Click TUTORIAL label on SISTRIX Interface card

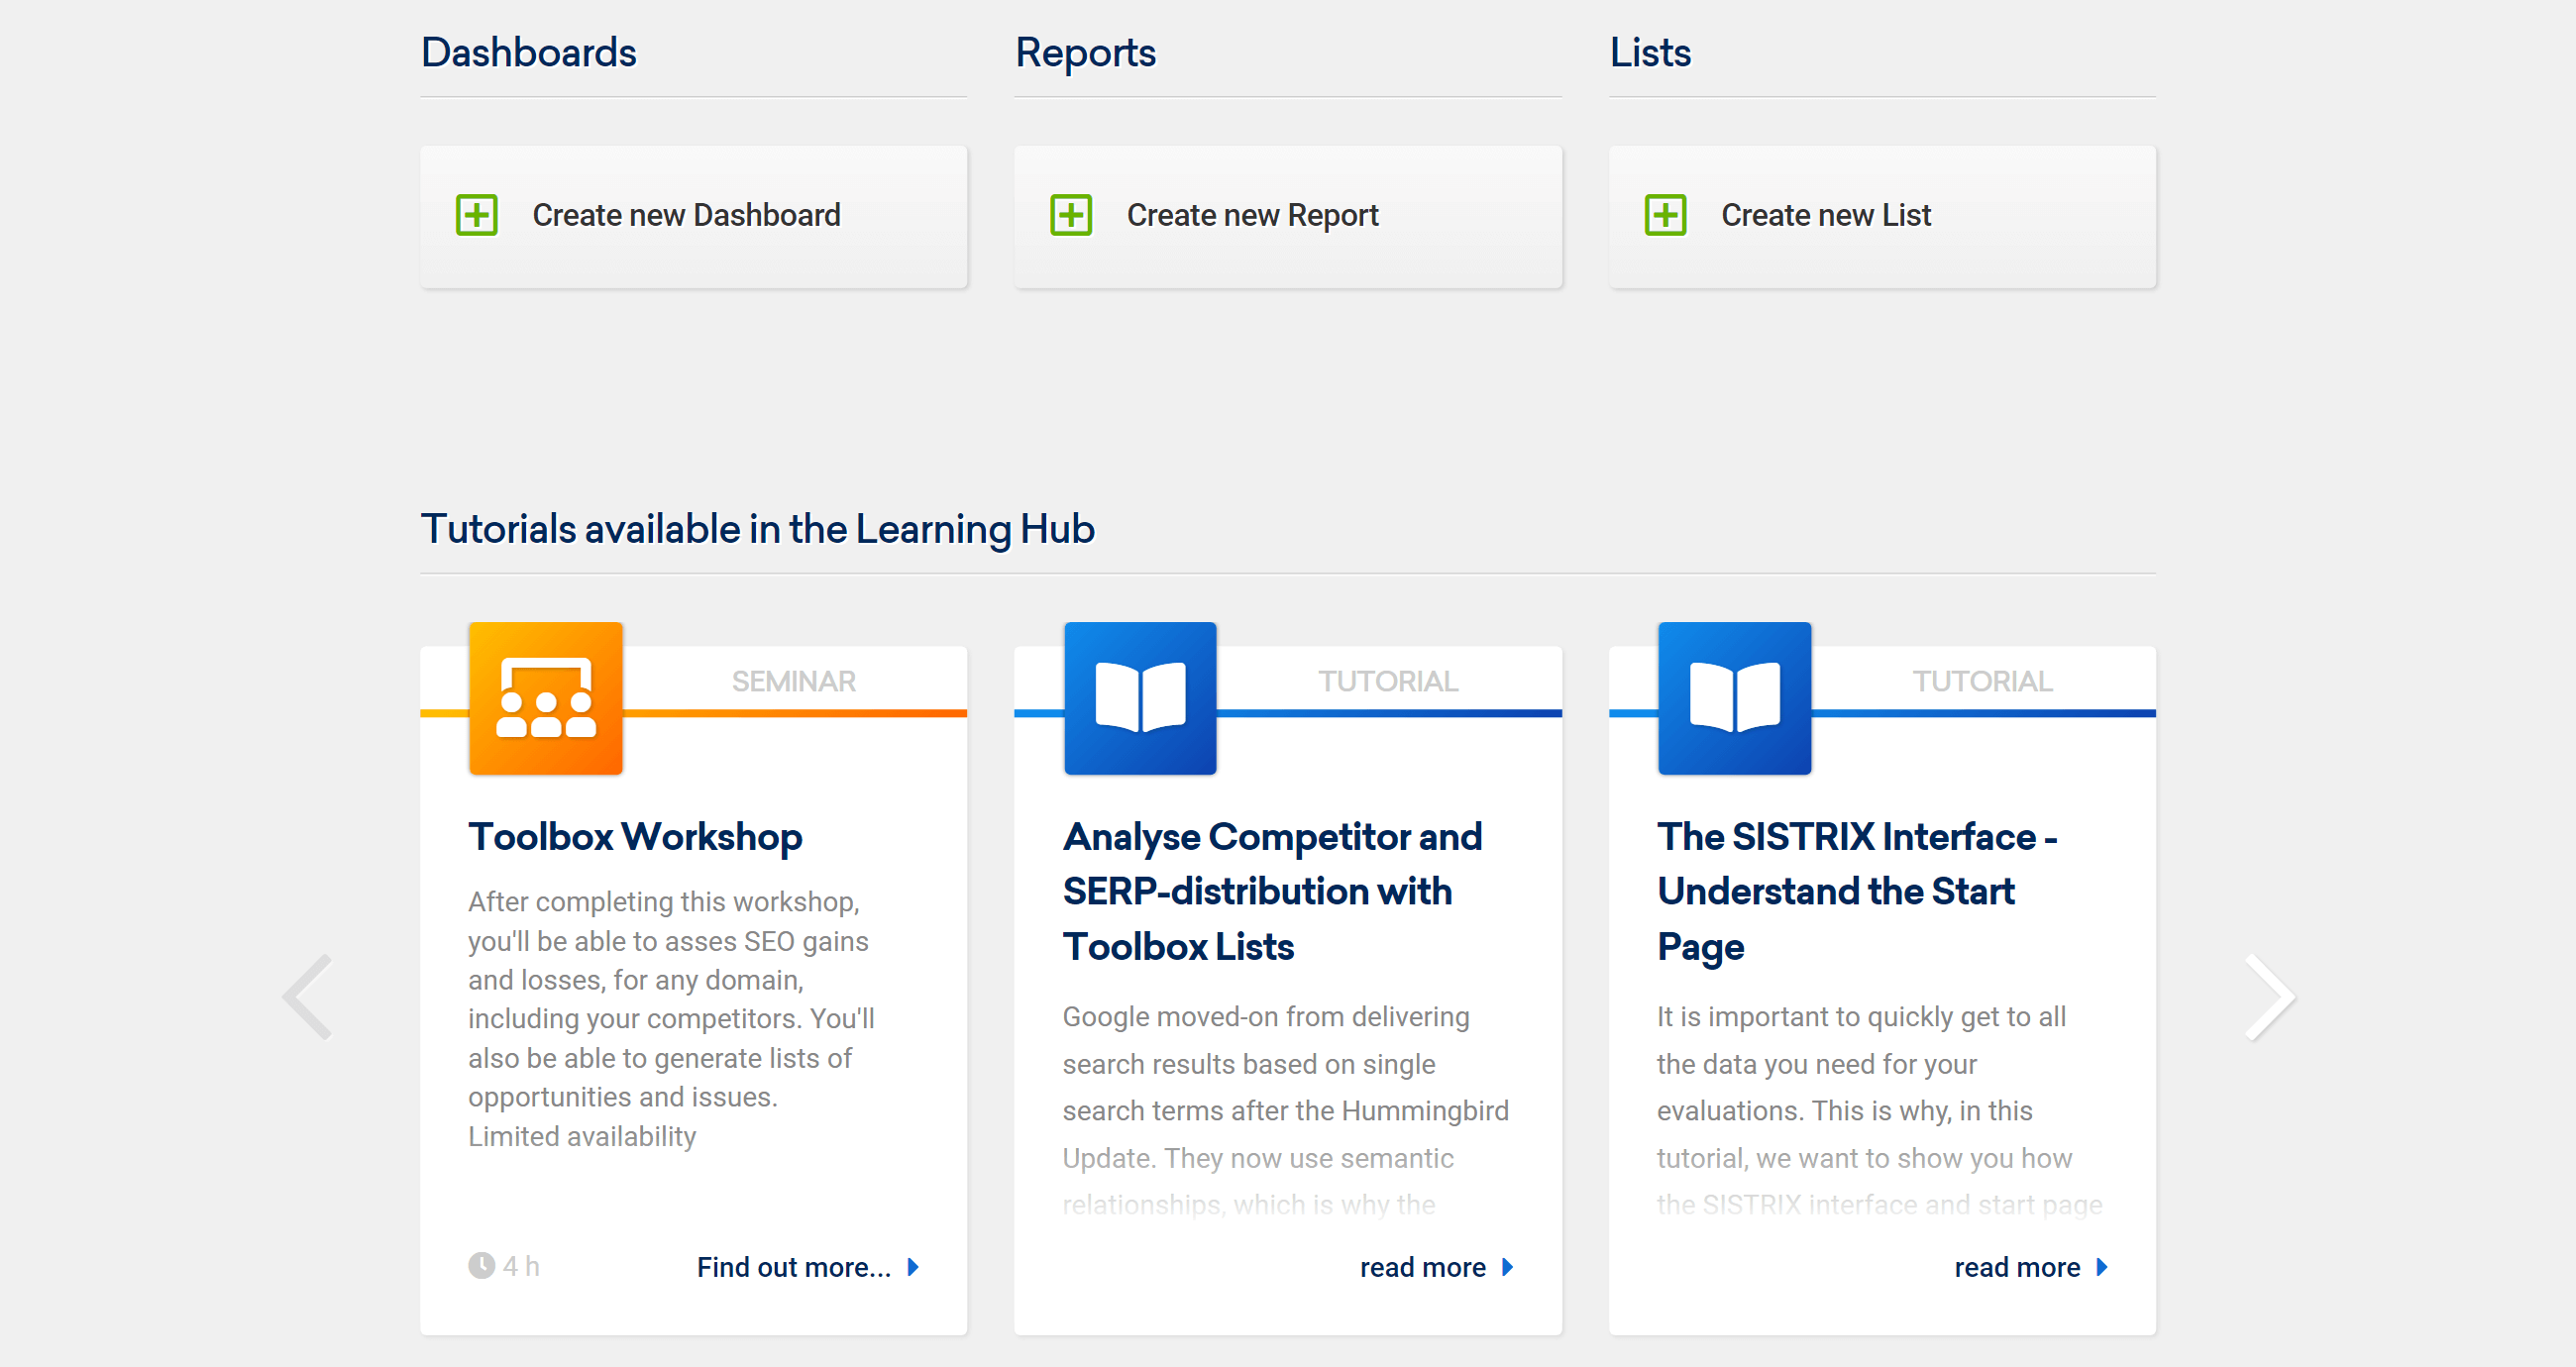pyautogui.click(x=1982, y=681)
